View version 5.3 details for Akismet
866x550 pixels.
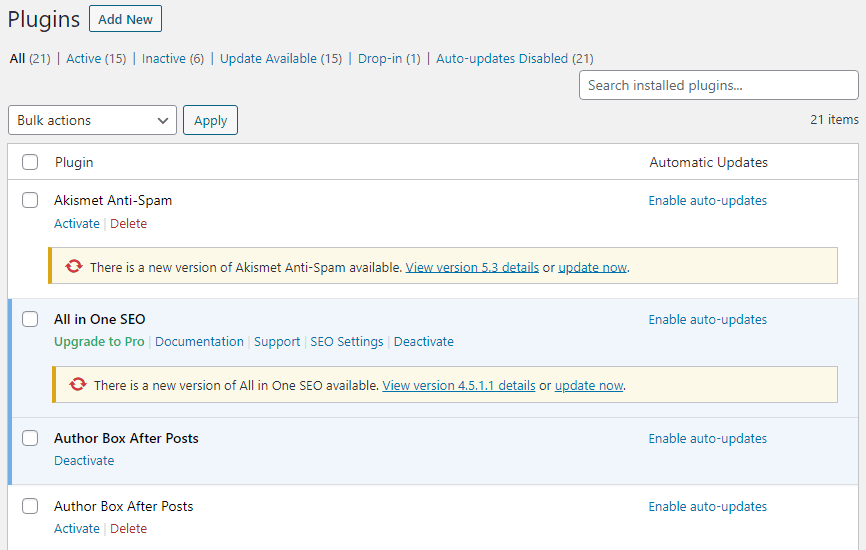(x=472, y=267)
